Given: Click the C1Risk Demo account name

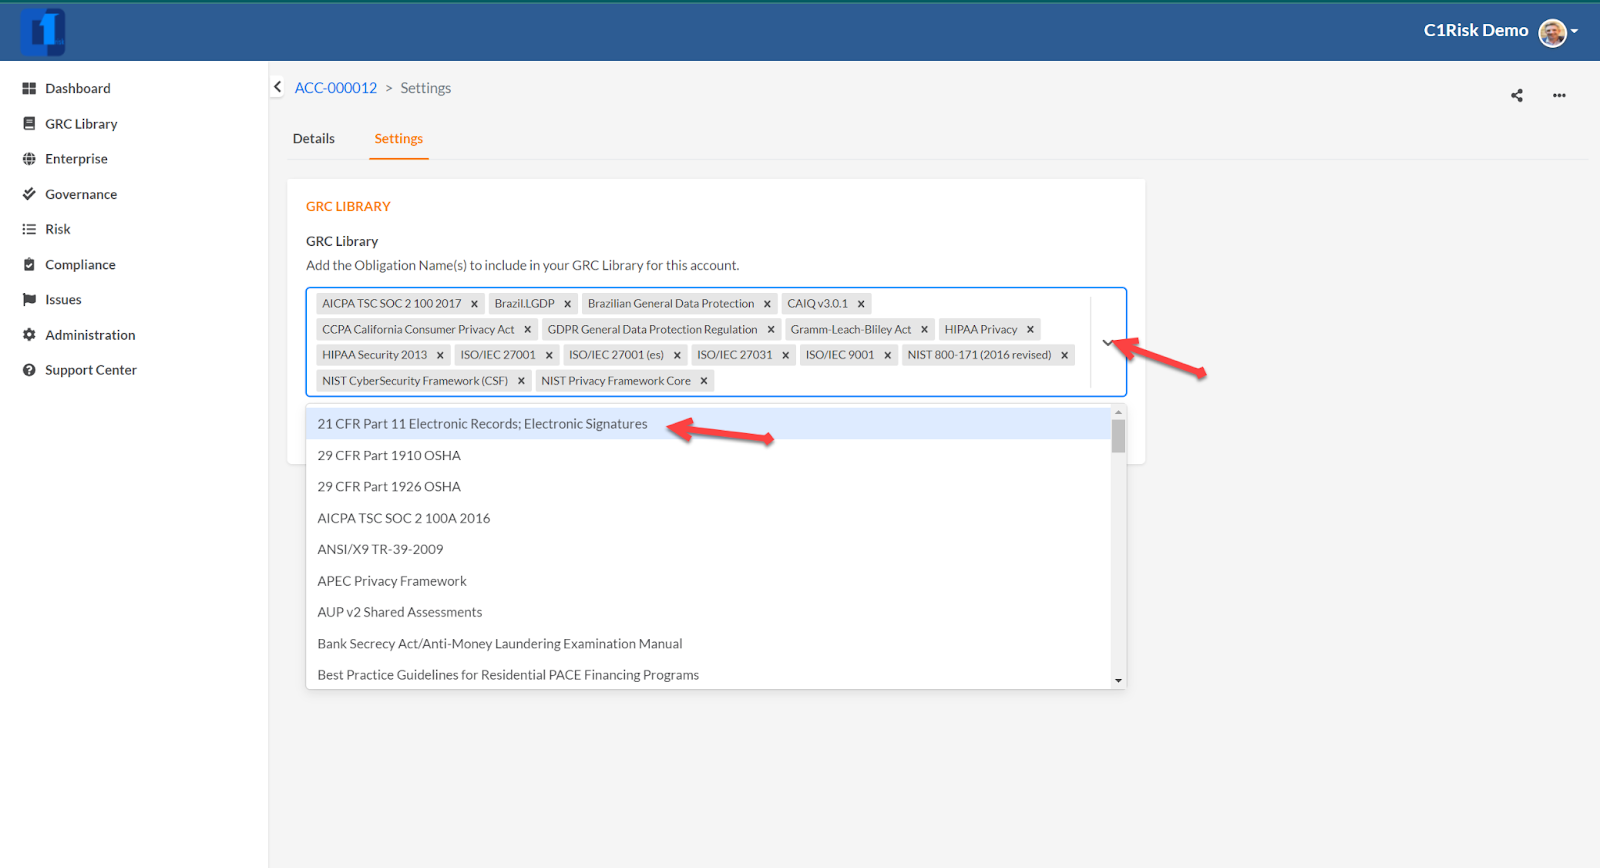Looking at the screenshot, I should click(x=1476, y=31).
